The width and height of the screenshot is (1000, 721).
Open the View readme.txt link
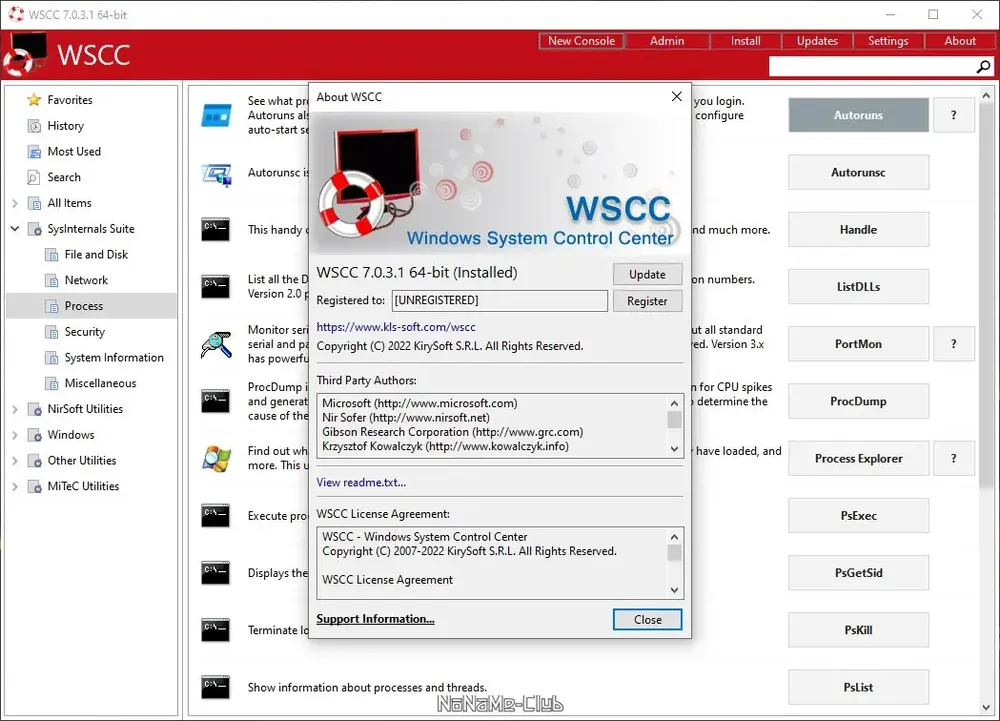(x=361, y=483)
